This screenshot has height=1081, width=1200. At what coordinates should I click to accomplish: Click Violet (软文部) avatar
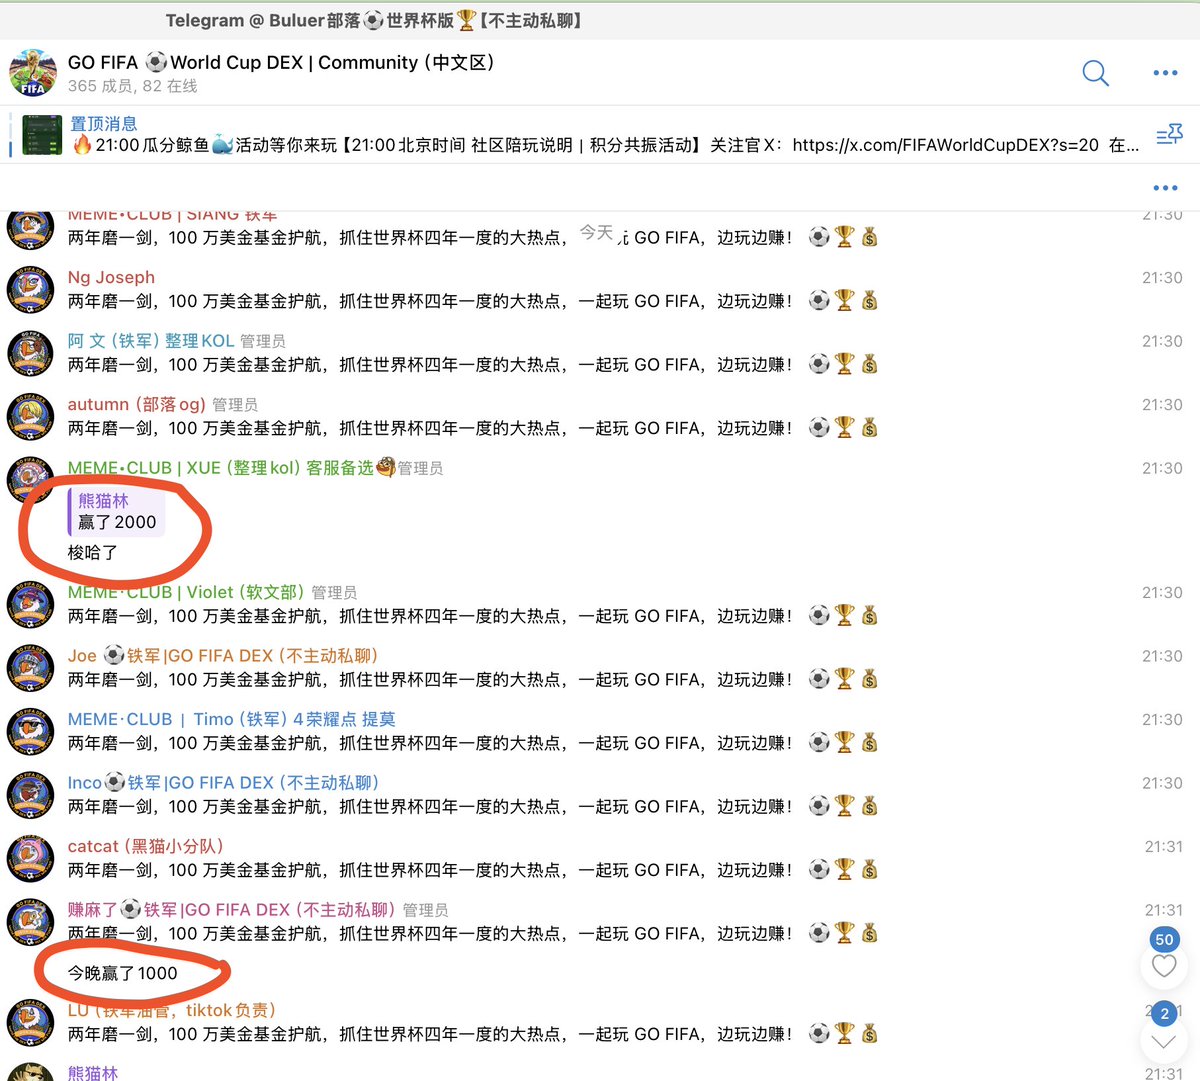pyautogui.click(x=30, y=604)
